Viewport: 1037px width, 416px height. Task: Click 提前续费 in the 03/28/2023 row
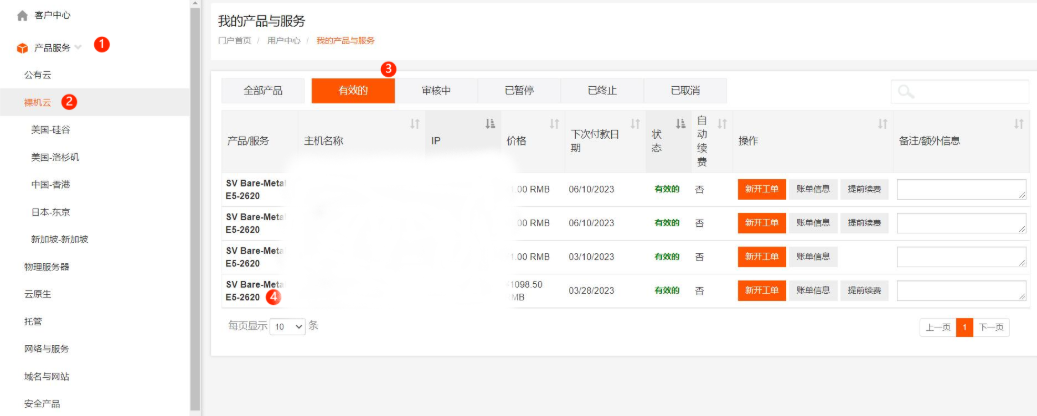coord(864,291)
